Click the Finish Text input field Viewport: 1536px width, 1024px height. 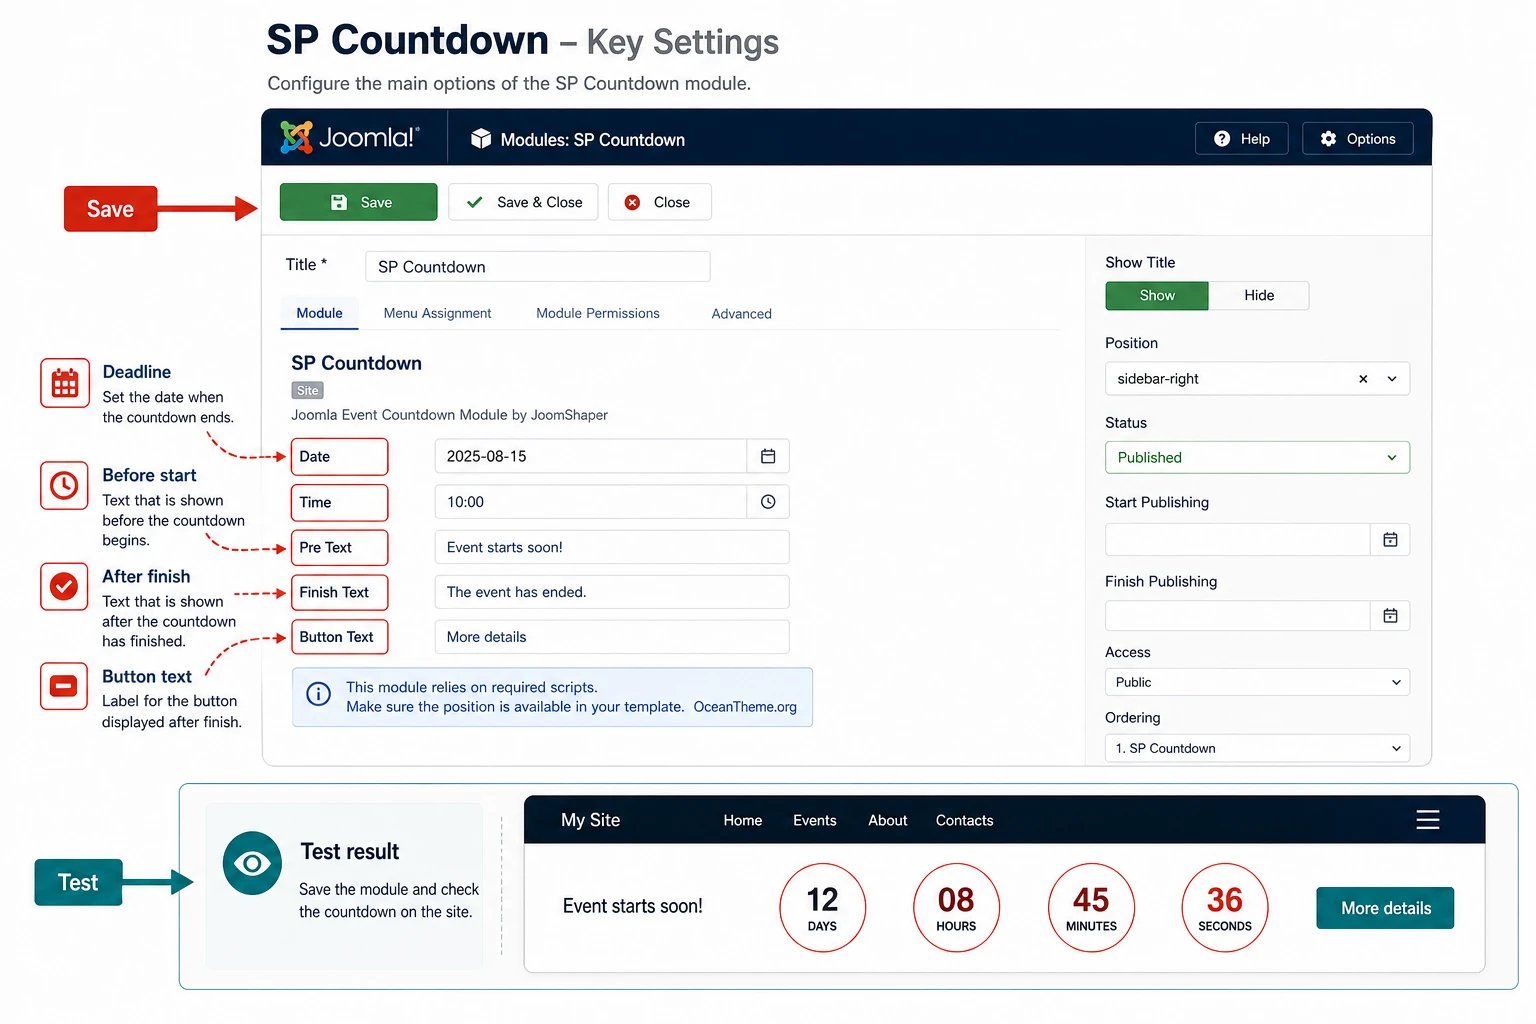click(612, 592)
